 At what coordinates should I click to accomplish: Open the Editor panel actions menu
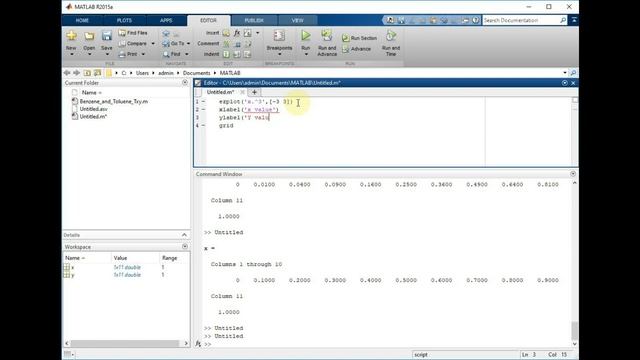tap(564, 83)
